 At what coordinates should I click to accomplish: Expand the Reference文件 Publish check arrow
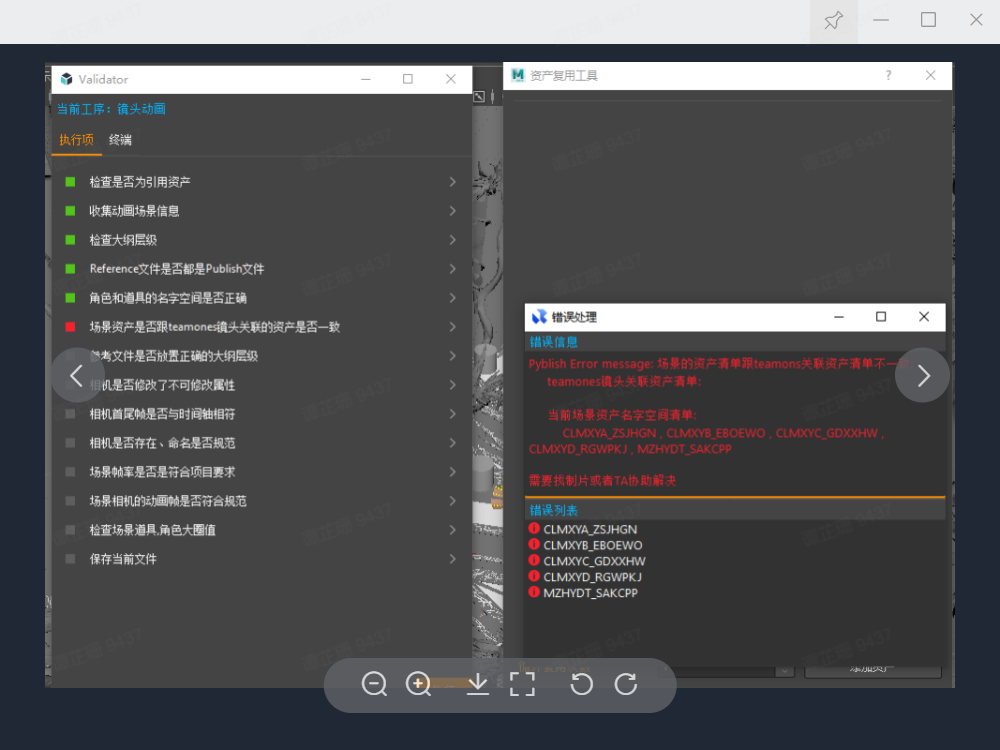452,268
